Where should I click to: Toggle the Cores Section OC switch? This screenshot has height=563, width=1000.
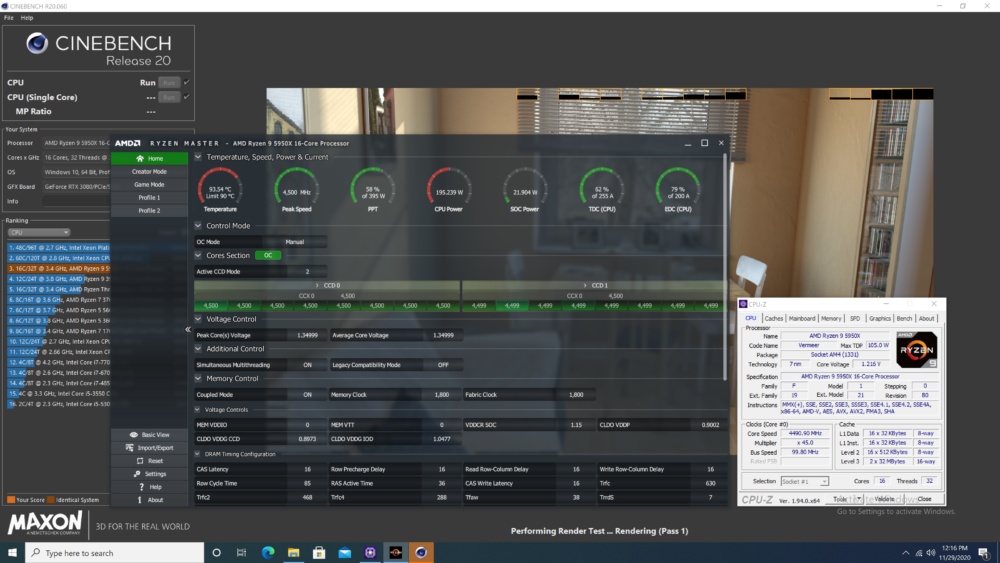(268, 255)
